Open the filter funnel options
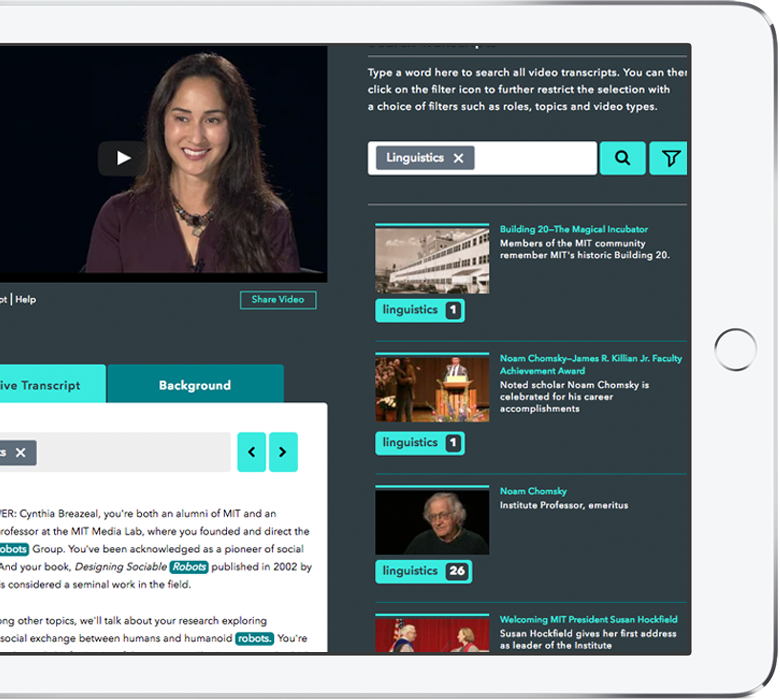The width and height of the screenshot is (780, 700). 670,158
